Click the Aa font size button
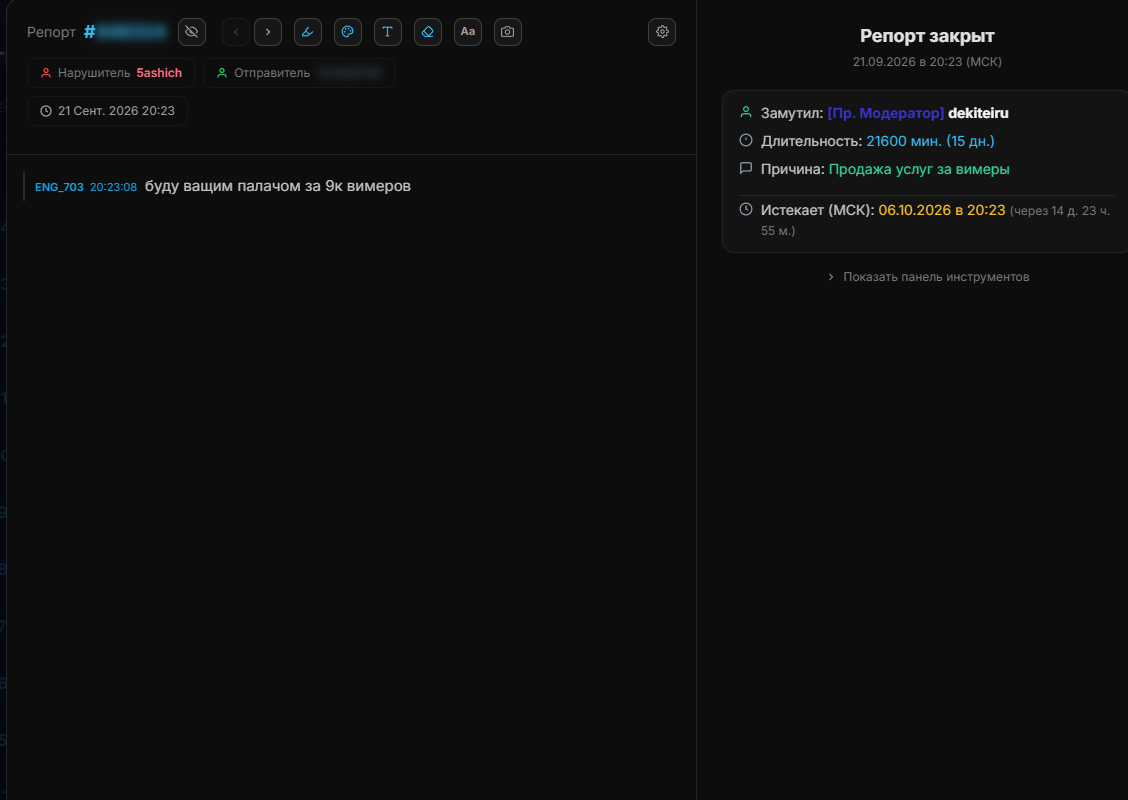 (x=468, y=32)
